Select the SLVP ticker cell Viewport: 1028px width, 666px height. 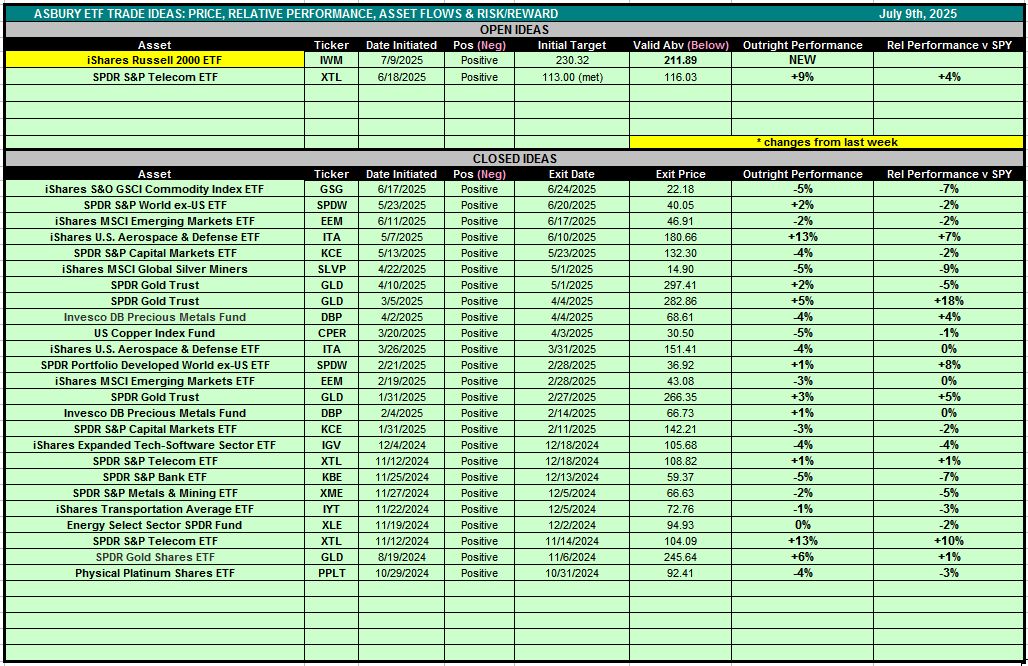coord(331,269)
